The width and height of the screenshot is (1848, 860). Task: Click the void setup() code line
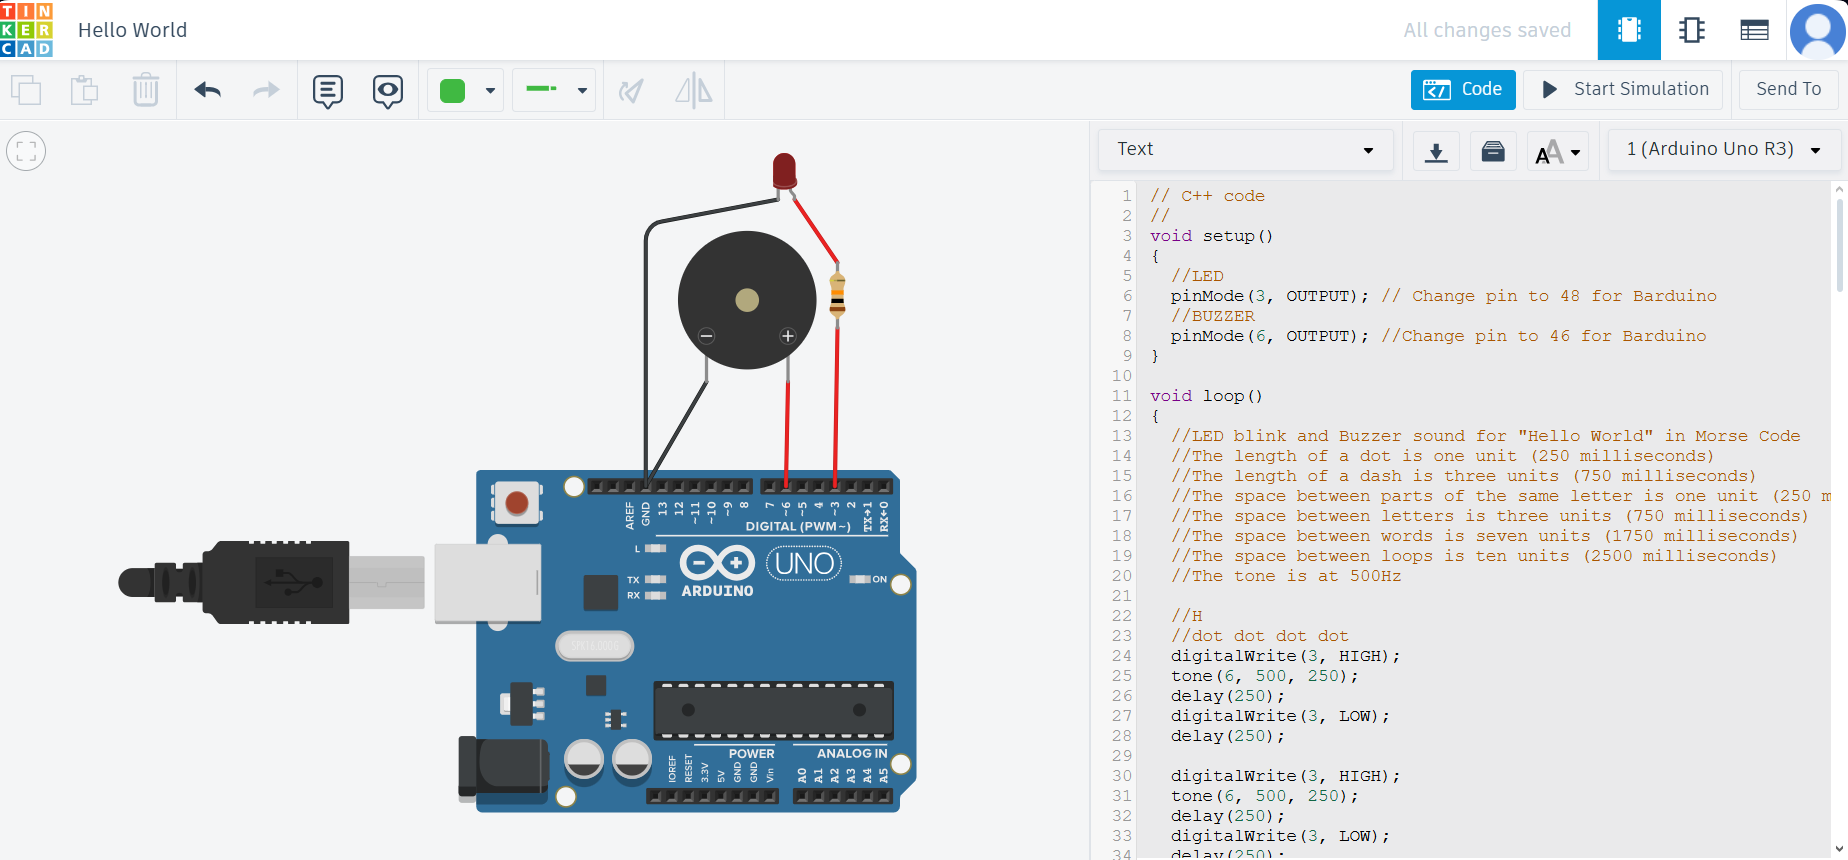[1211, 236]
